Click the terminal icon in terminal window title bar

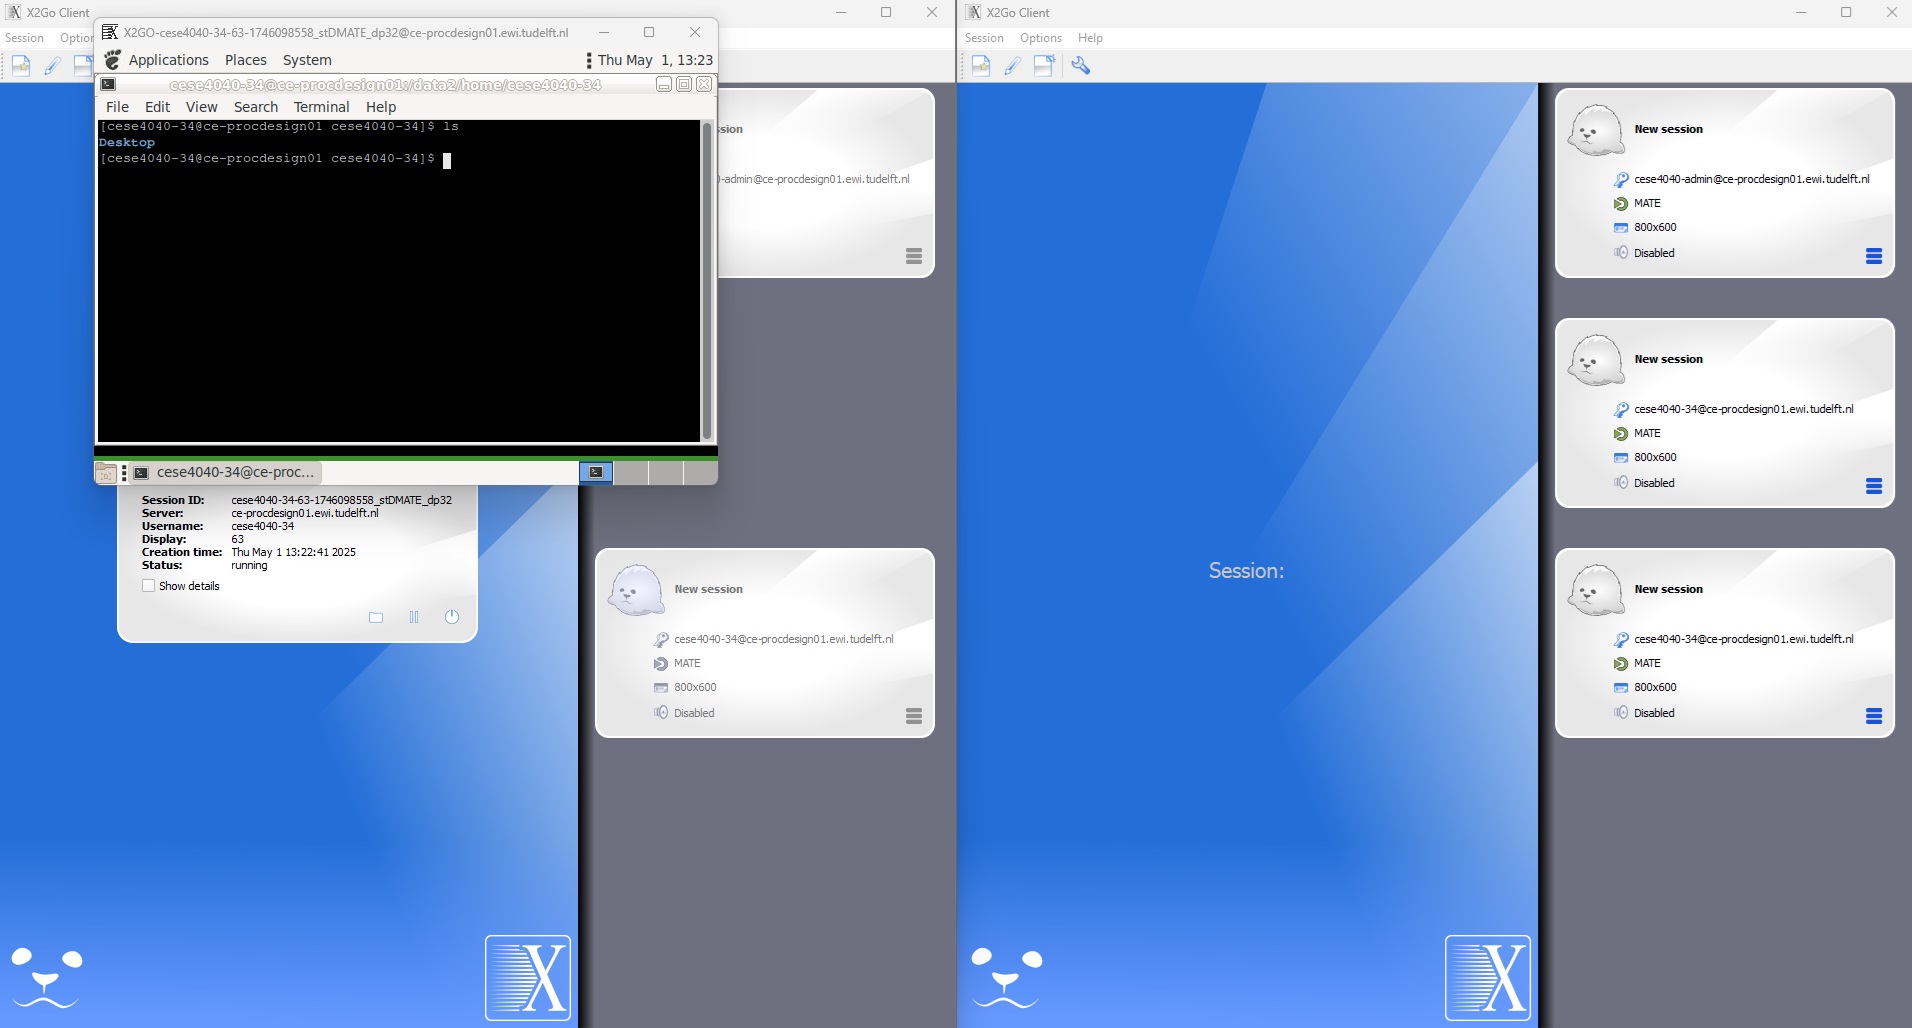point(108,85)
